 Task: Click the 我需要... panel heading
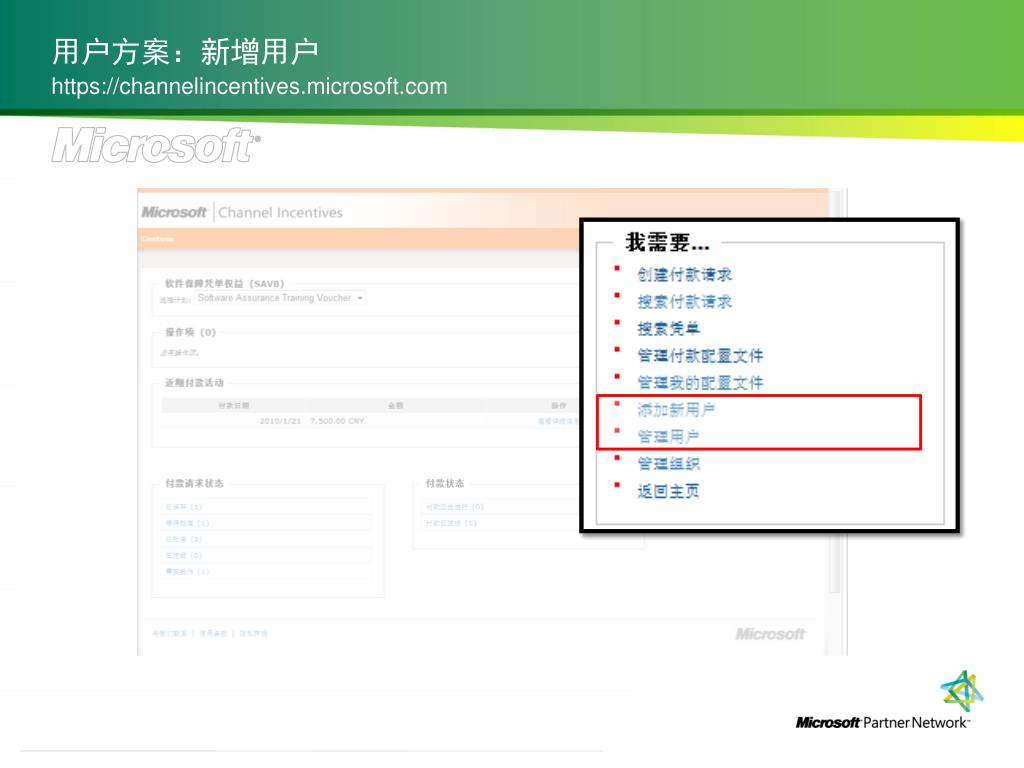667,242
